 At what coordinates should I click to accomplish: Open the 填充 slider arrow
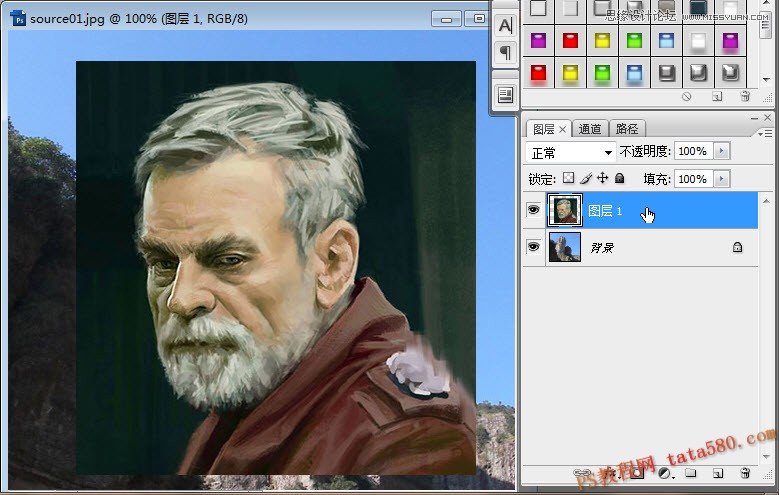coord(722,179)
